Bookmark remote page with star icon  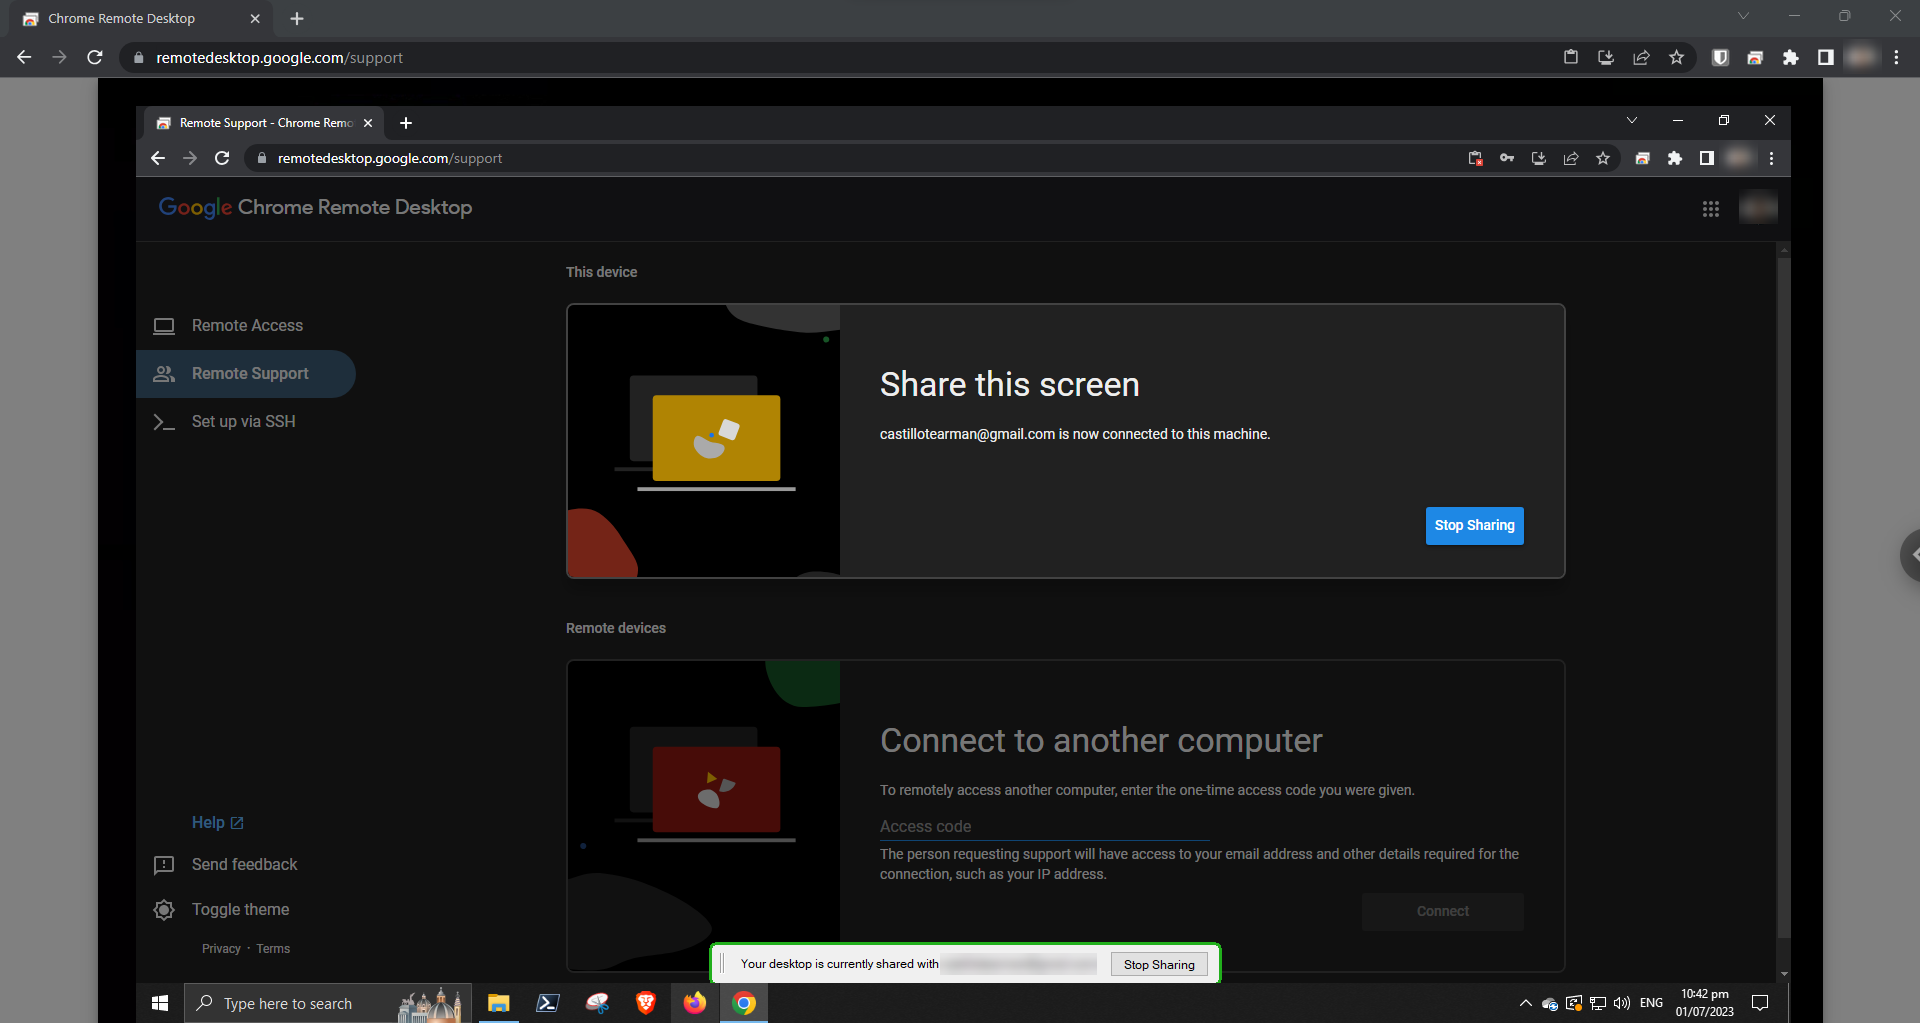pyautogui.click(x=1603, y=158)
